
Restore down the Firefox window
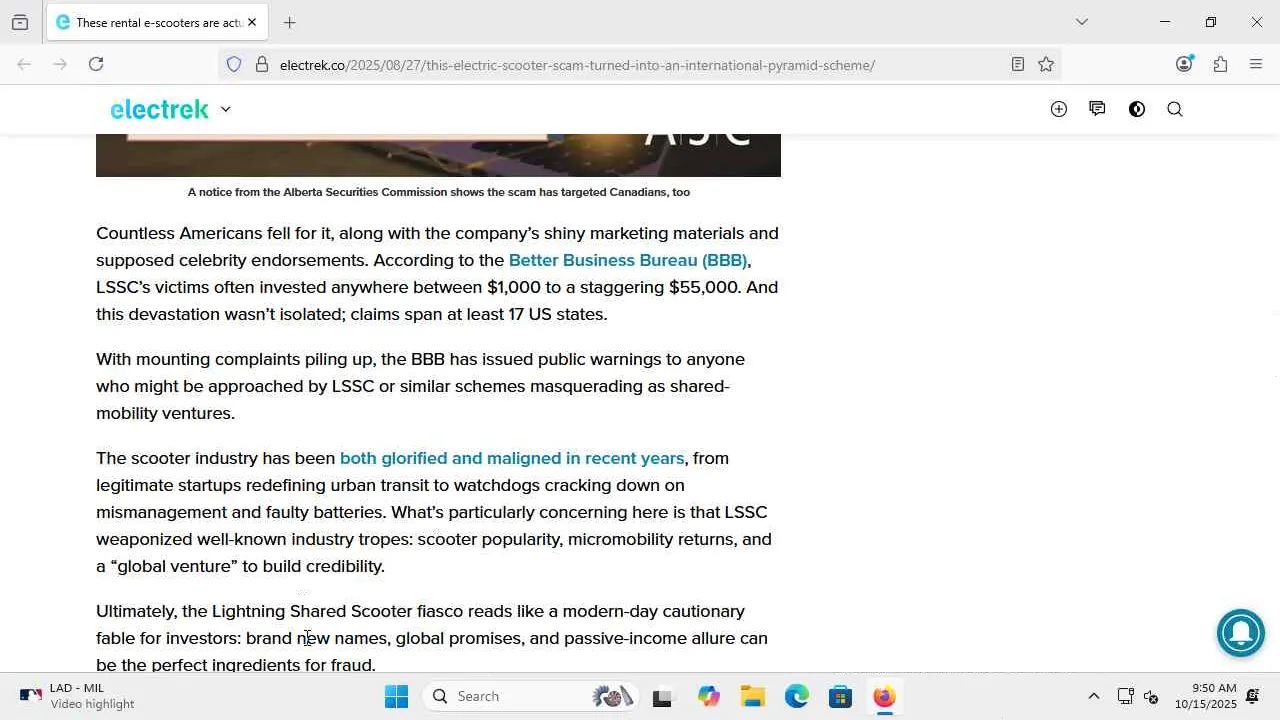[1210, 22]
